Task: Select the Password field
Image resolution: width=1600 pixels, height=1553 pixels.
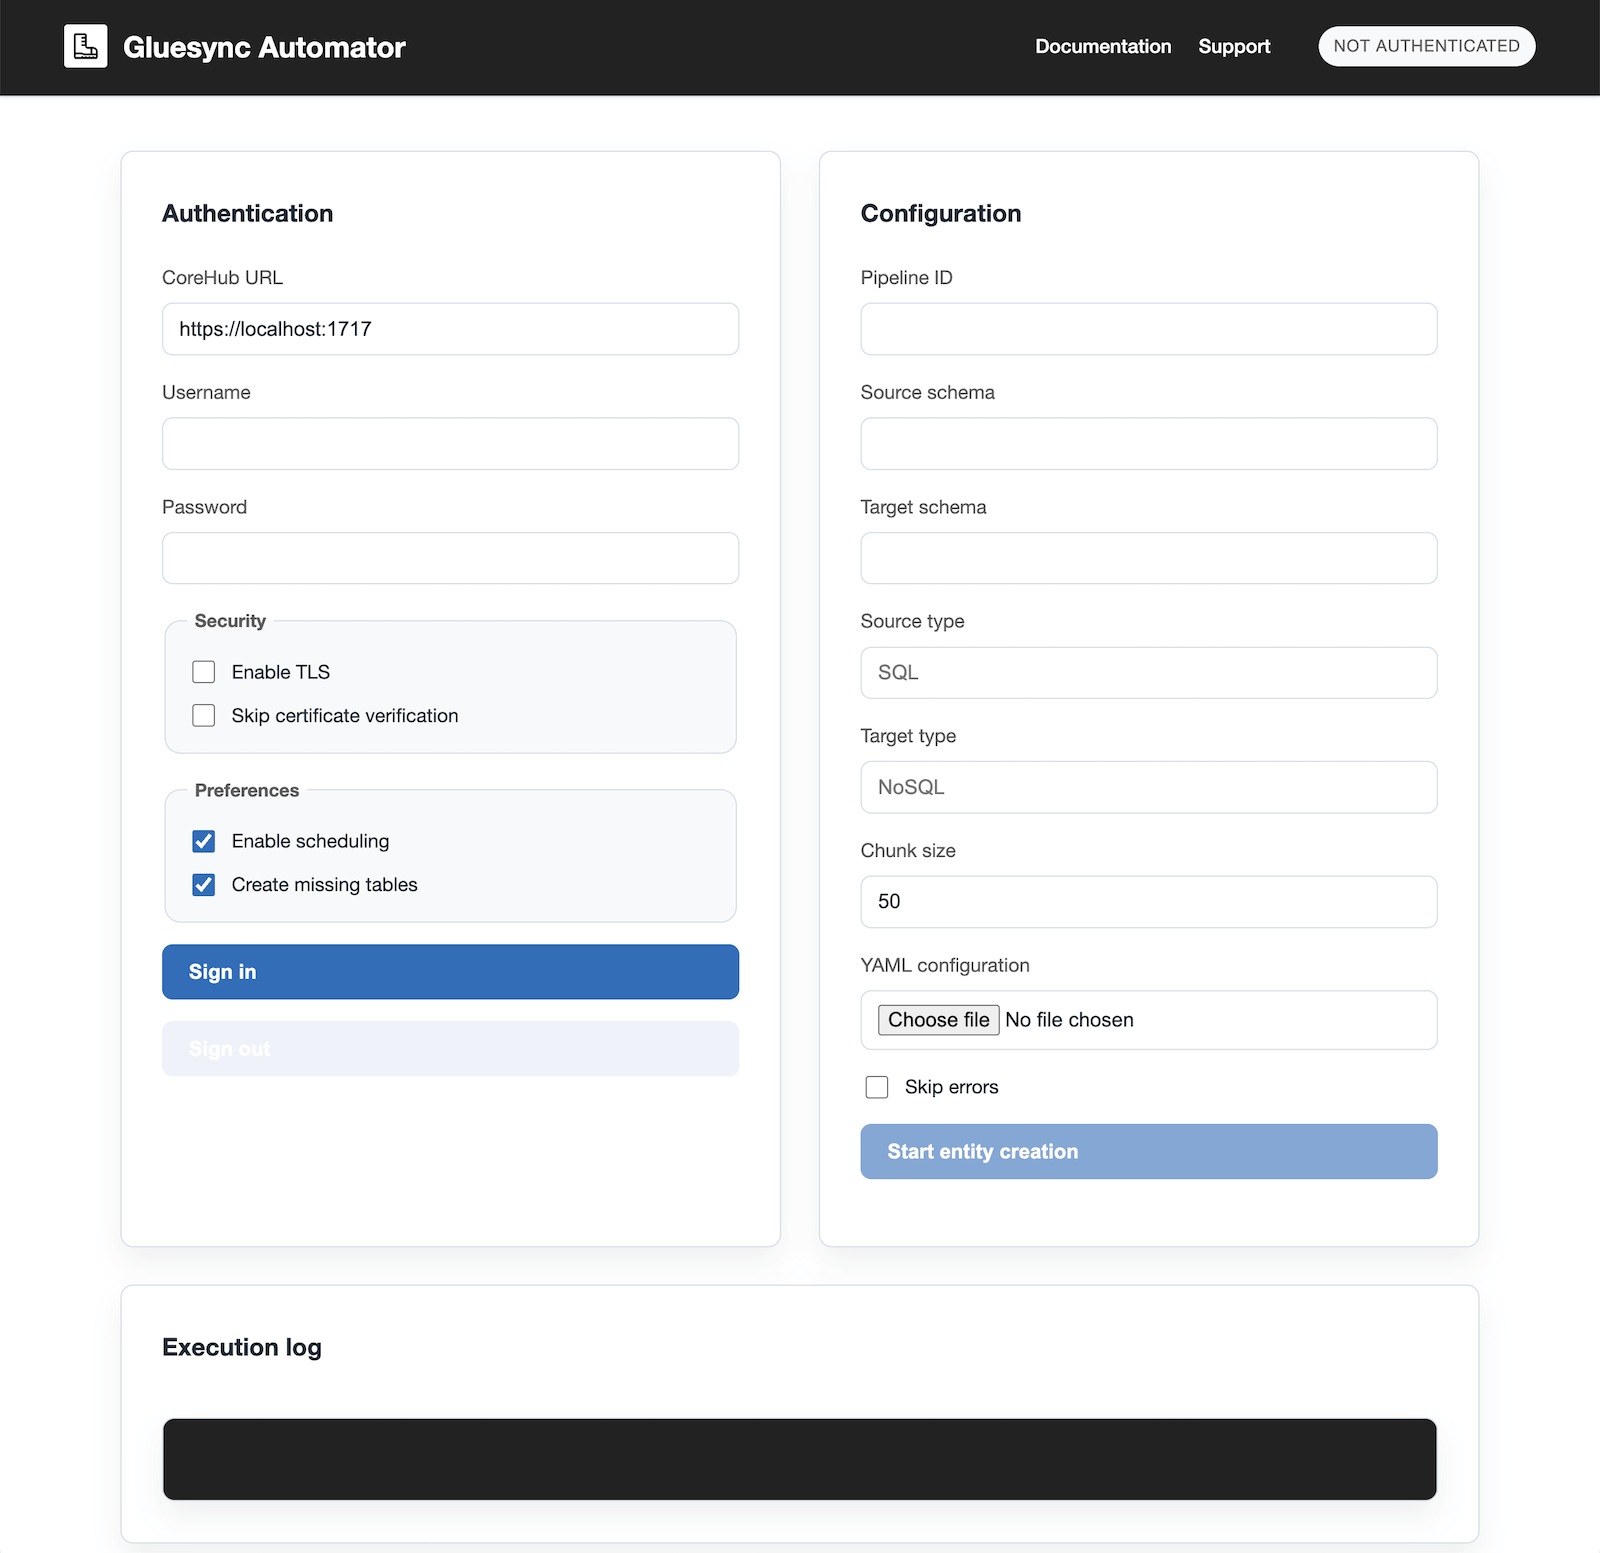Action: tap(450, 558)
